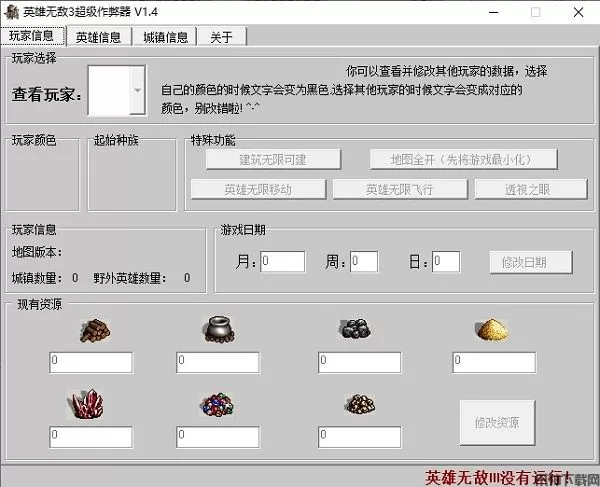Screen dimensions: 600x487
Task: Click the ore resource icon
Action: coord(355,329)
